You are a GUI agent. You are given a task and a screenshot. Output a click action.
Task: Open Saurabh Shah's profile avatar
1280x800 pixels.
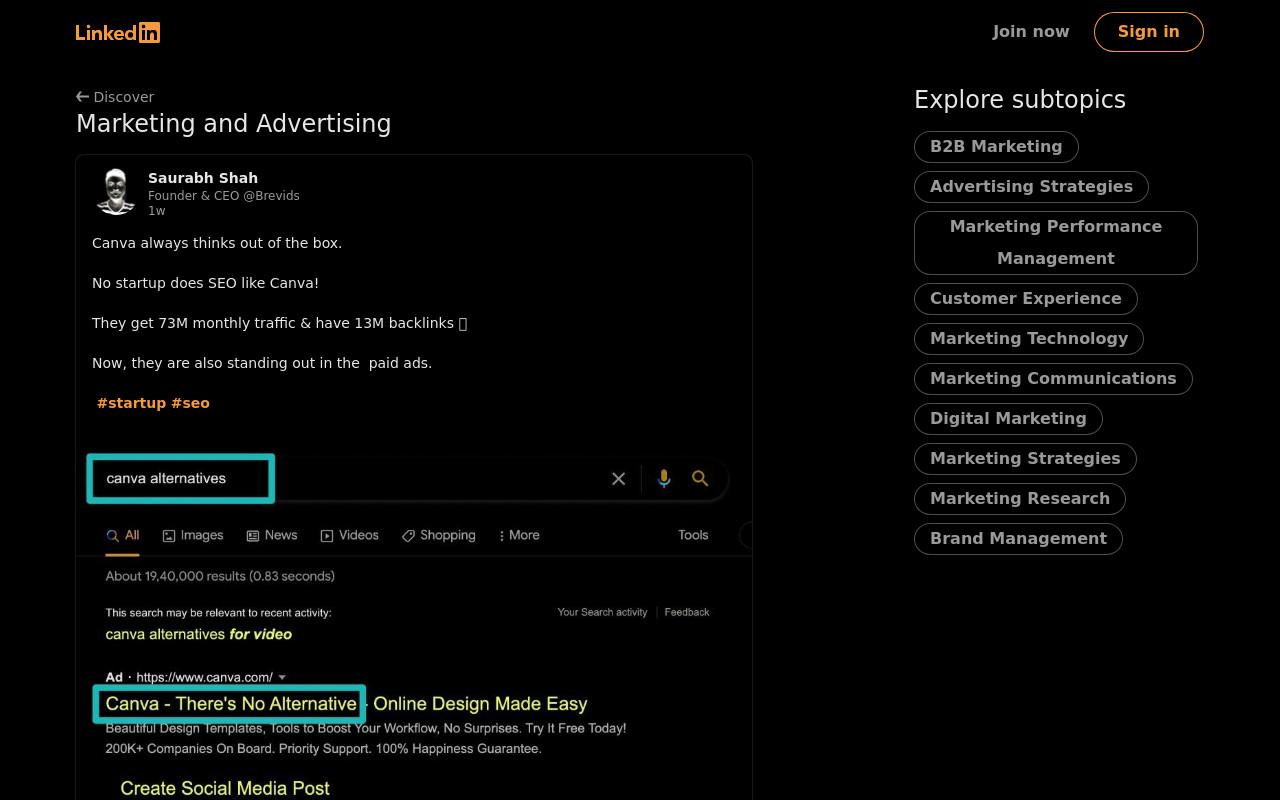(116, 191)
